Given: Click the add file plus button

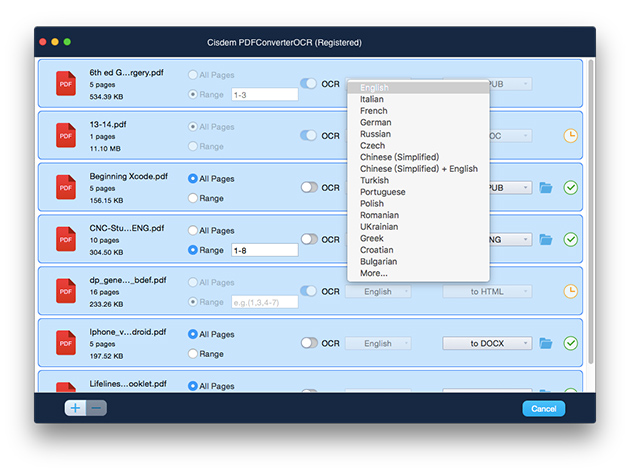Looking at the screenshot, I should point(76,408).
